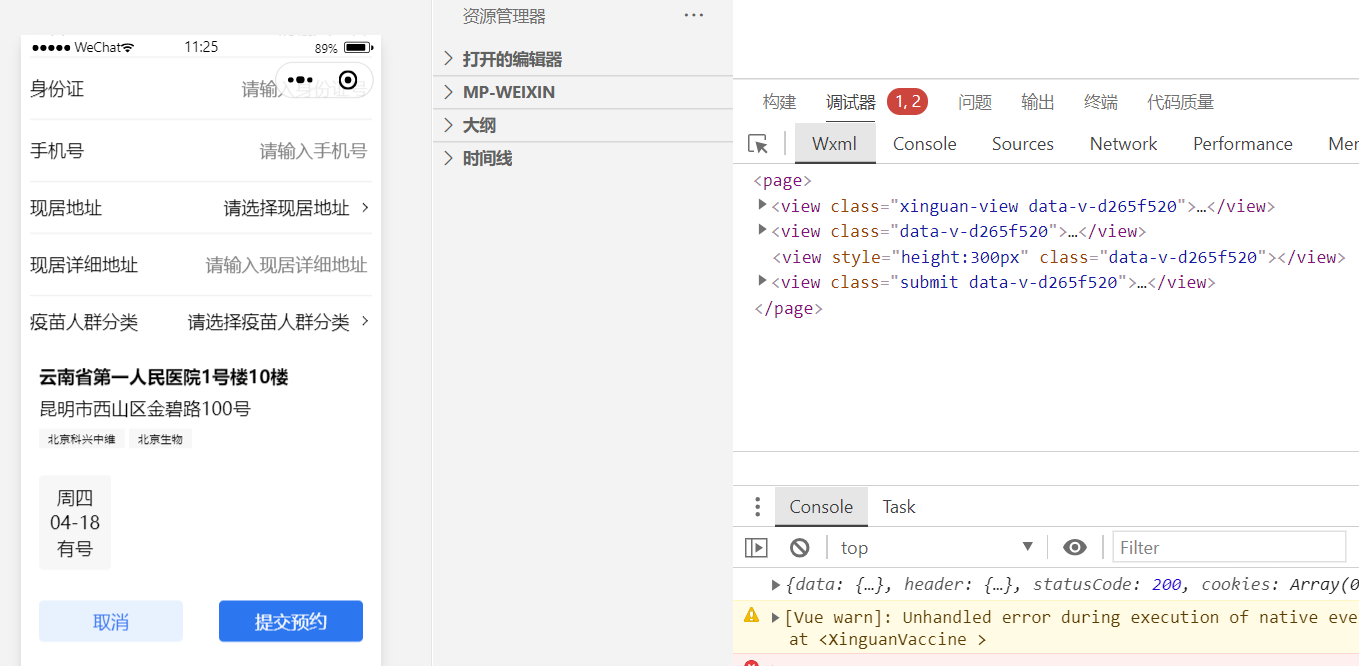Click the 云南省第一人民医院1号楼10楼 title
This screenshot has height=666, width=1359.
tap(164, 377)
